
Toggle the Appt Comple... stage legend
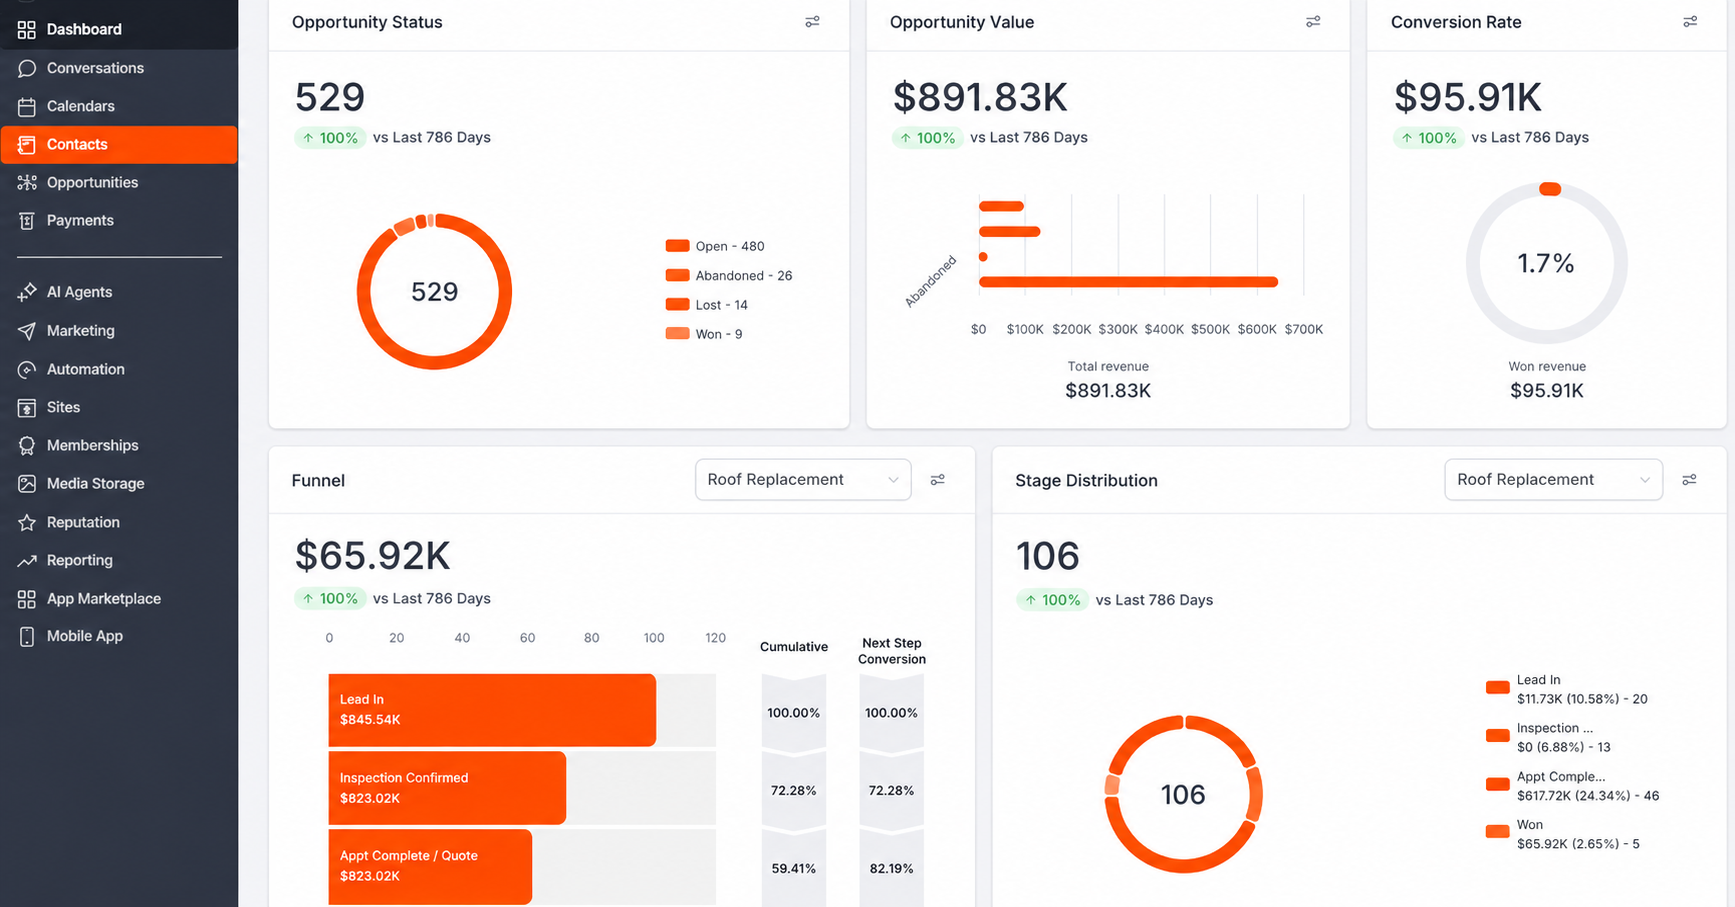(1573, 786)
